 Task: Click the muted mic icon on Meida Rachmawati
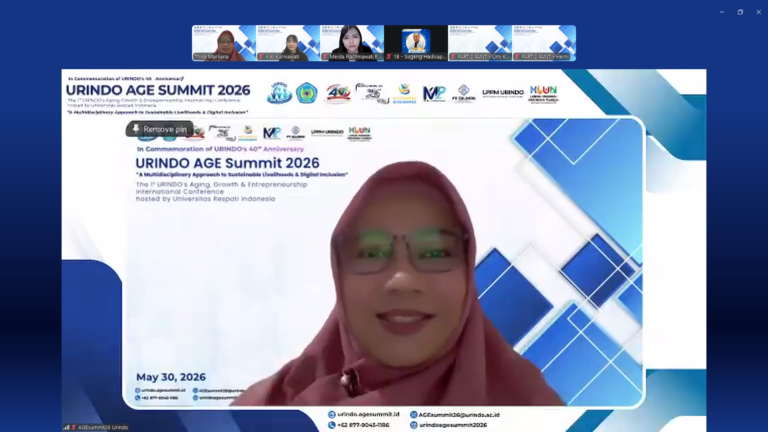(x=325, y=57)
